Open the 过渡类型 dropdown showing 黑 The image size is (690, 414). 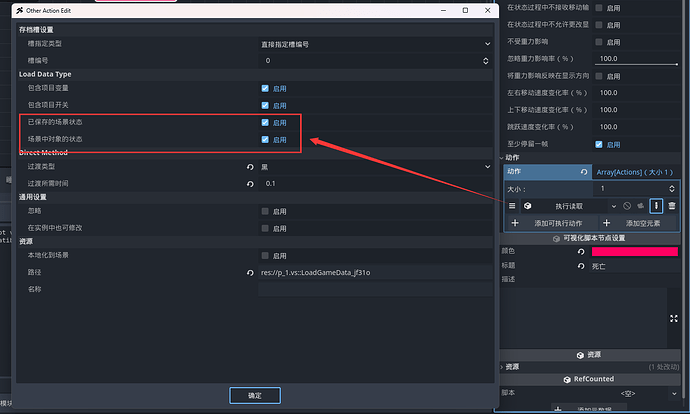coord(375,167)
